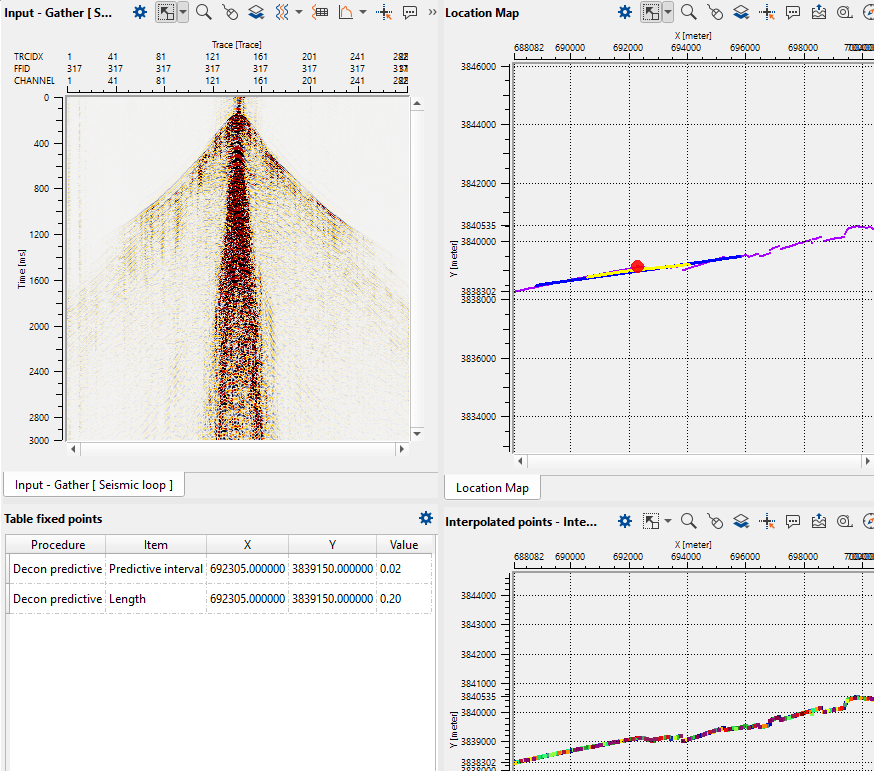Open trace header table icon in Gather toolbar
Viewport: 874px width, 771px height.
point(320,12)
